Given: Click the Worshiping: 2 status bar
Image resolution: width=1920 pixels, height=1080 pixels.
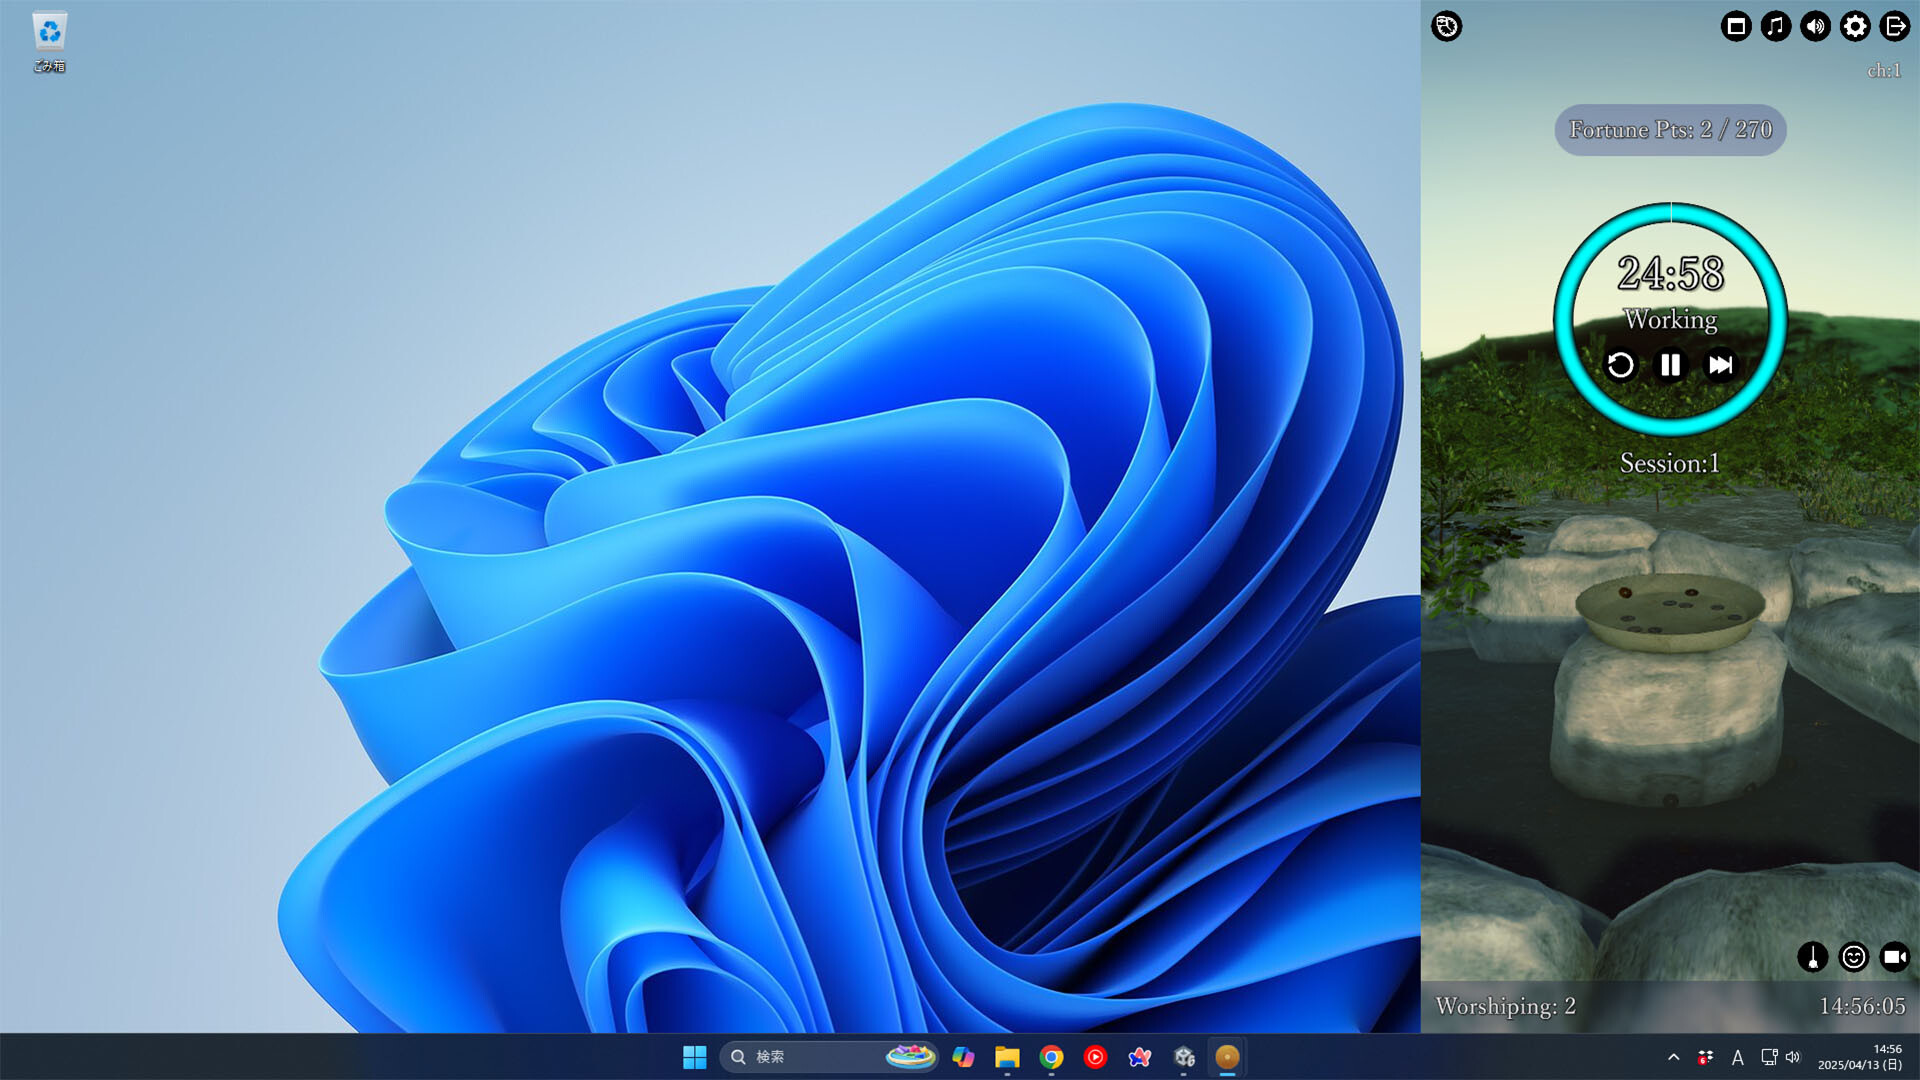Looking at the screenshot, I should tap(1504, 1007).
